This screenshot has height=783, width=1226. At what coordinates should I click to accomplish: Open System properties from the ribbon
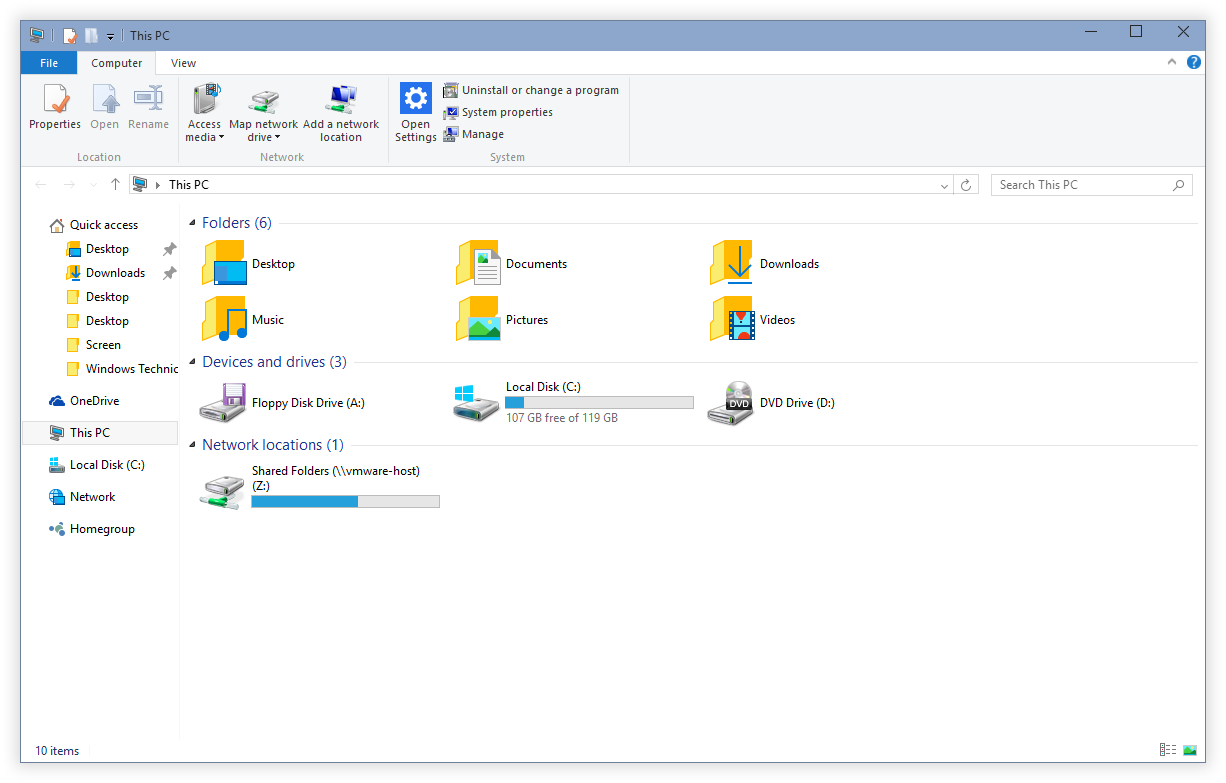498,112
